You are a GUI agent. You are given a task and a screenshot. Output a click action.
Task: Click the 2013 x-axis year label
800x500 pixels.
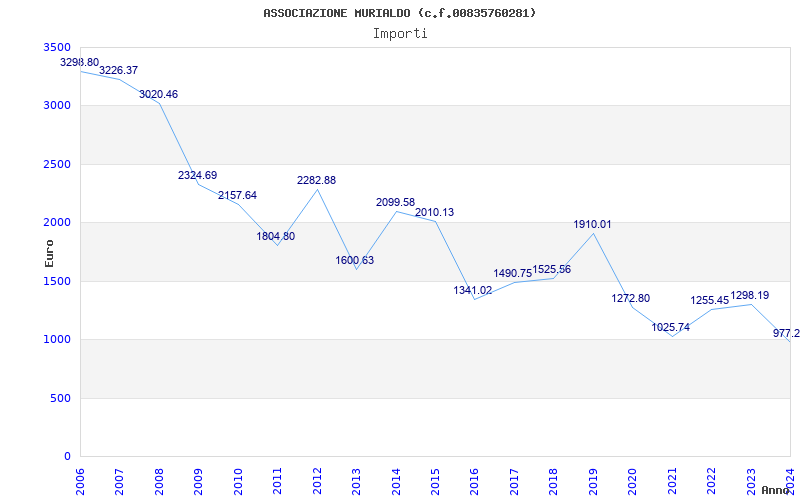click(356, 482)
